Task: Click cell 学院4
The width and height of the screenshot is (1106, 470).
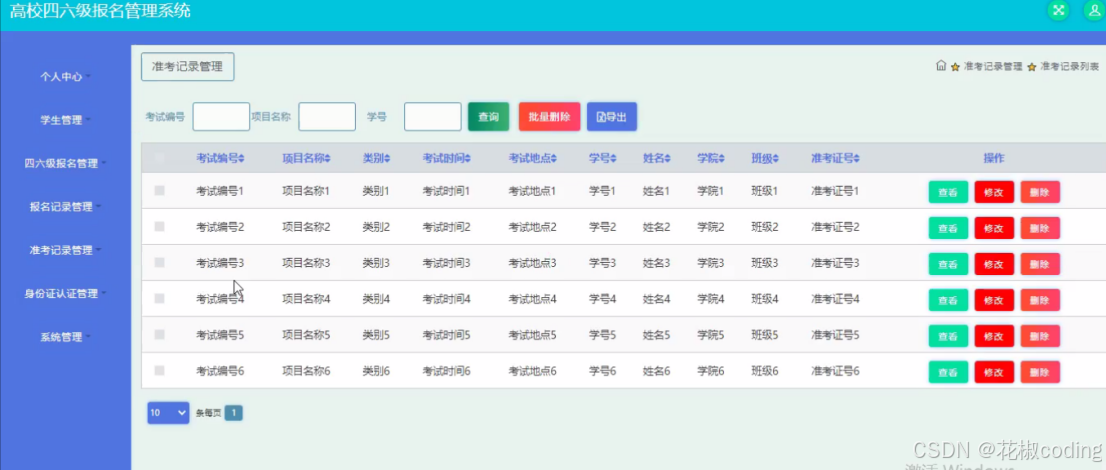Action: pos(711,299)
